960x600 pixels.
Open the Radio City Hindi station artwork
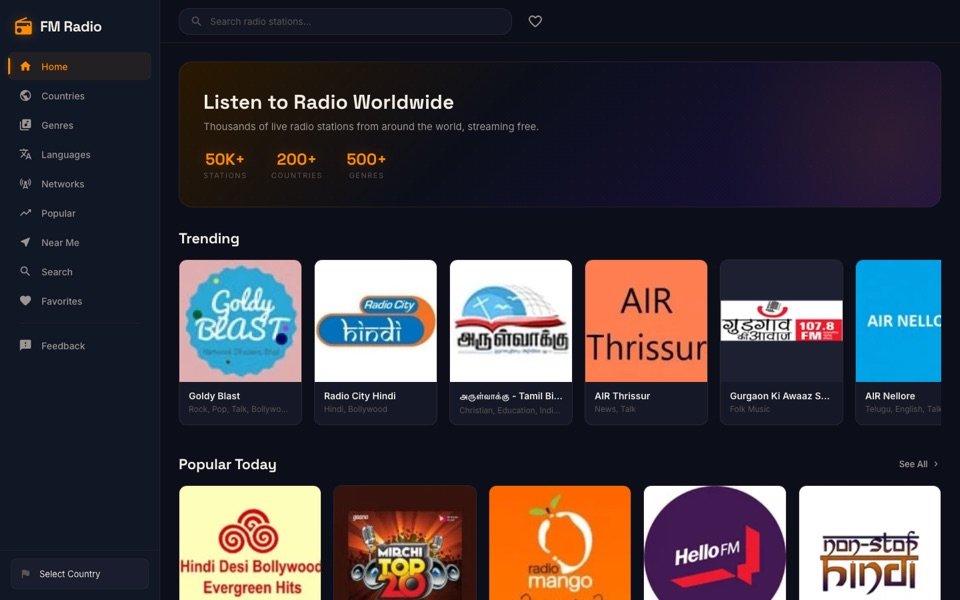375,321
